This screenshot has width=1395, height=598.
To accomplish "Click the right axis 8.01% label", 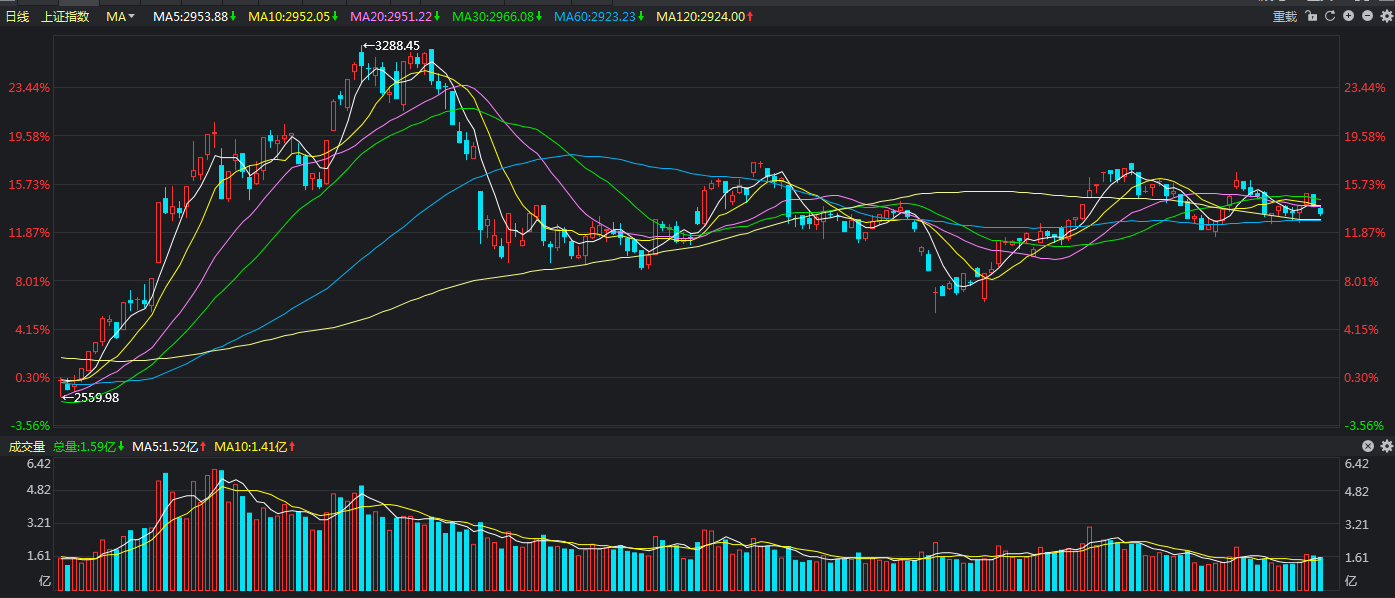I will 1362,281.
